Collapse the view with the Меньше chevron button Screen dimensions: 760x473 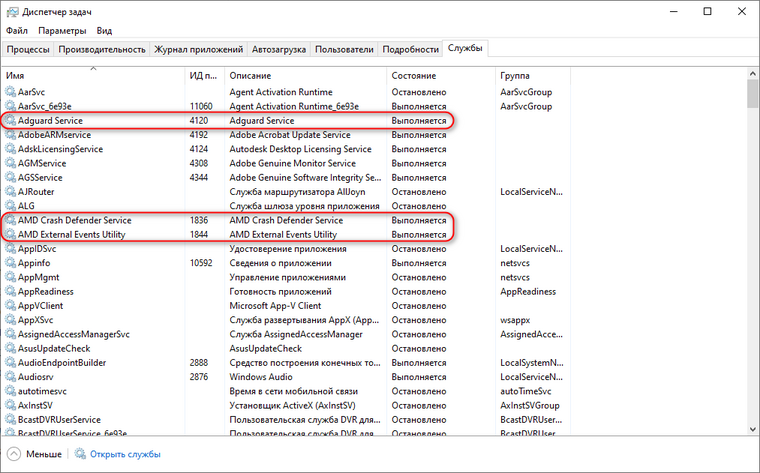click(x=14, y=454)
